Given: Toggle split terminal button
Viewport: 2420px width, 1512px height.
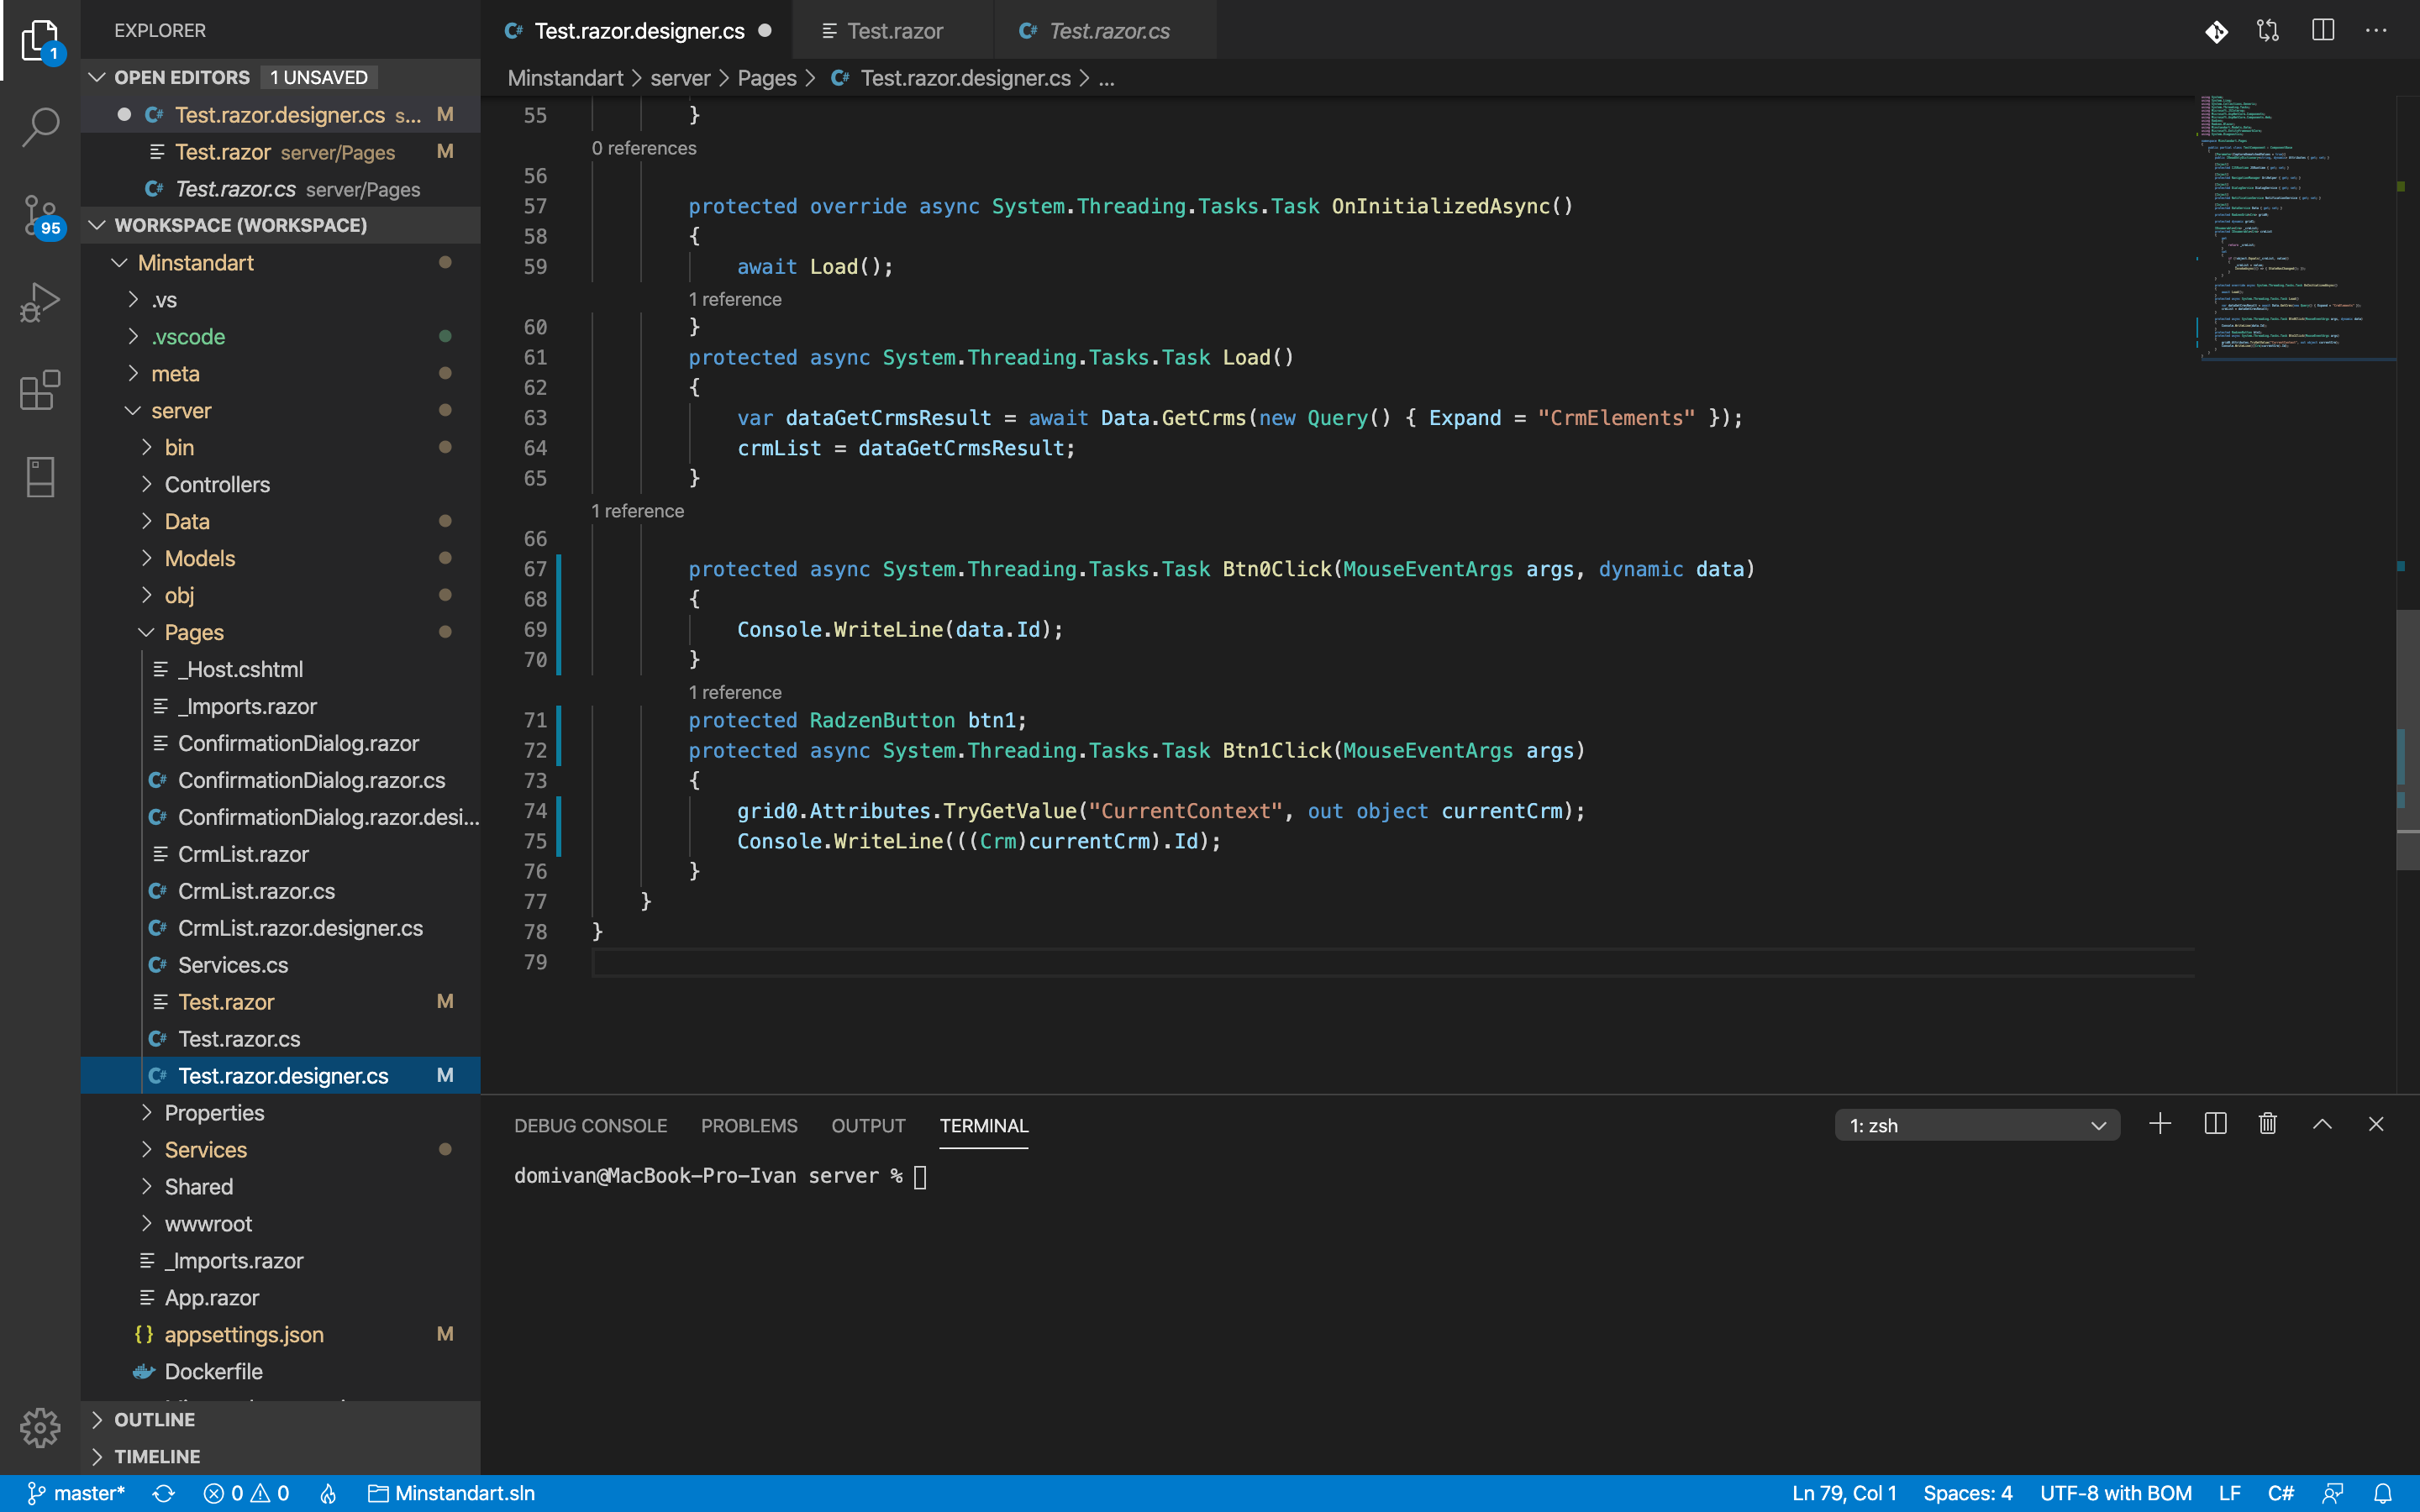Looking at the screenshot, I should (x=2215, y=1124).
